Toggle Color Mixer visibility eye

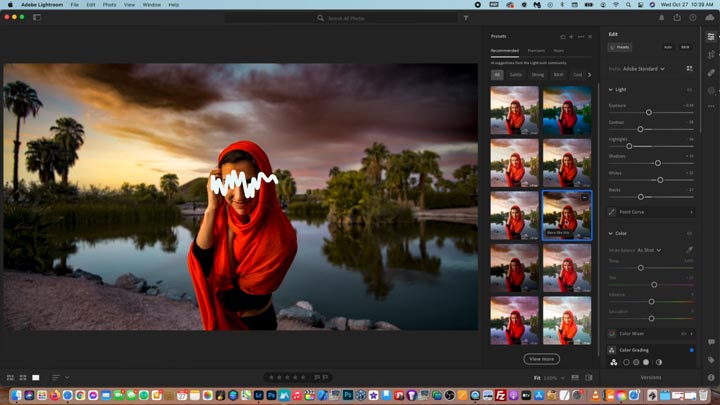(684, 334)
